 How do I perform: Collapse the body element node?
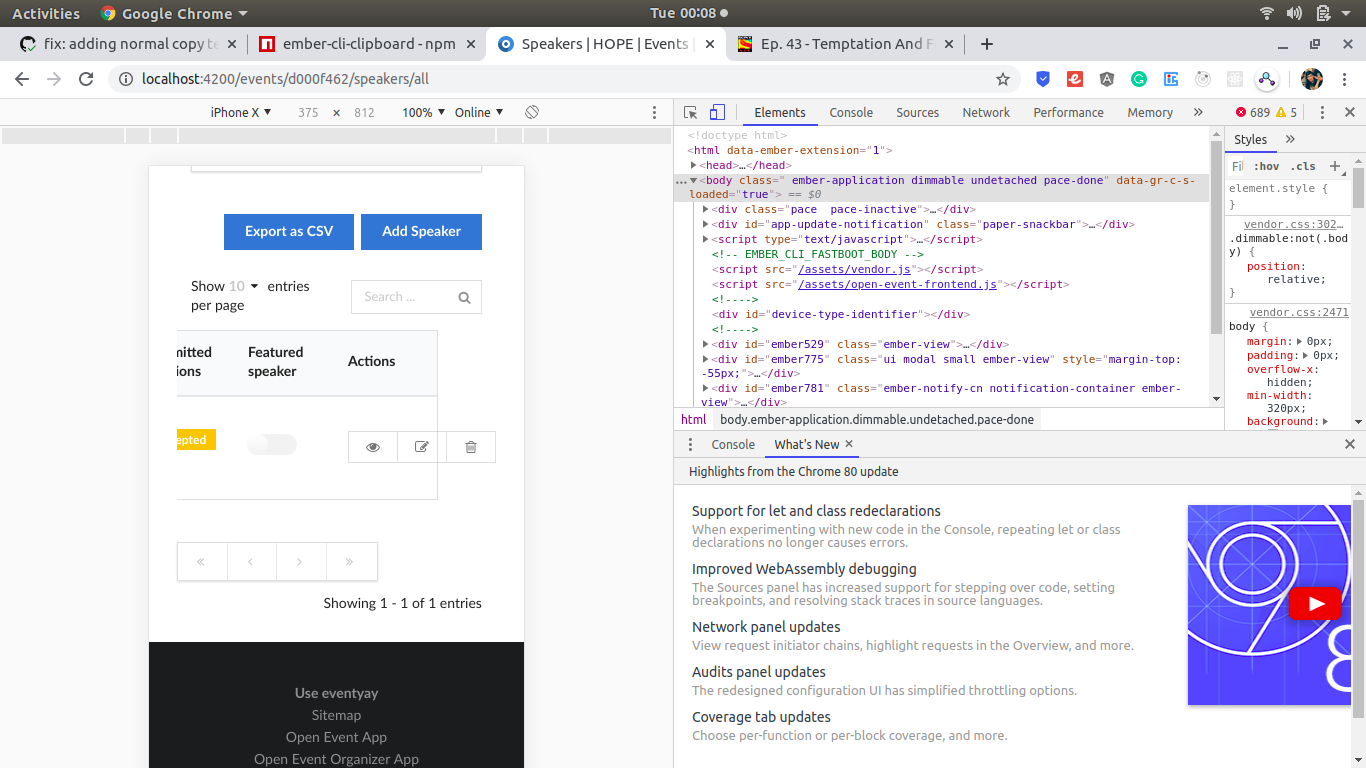[x=694, y=180]
